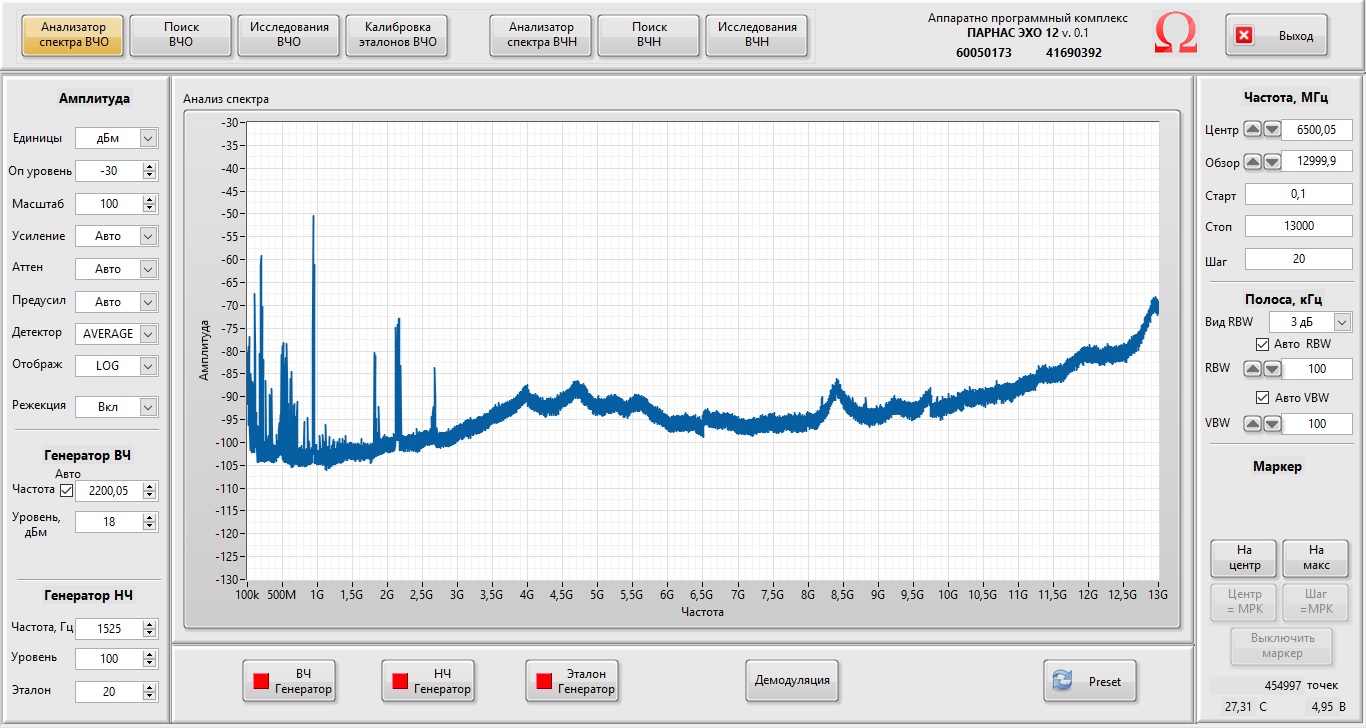The width and height of the screenshot is (1366, 728).
Task: Click the RBW value field
Action: pos(1317,369)
